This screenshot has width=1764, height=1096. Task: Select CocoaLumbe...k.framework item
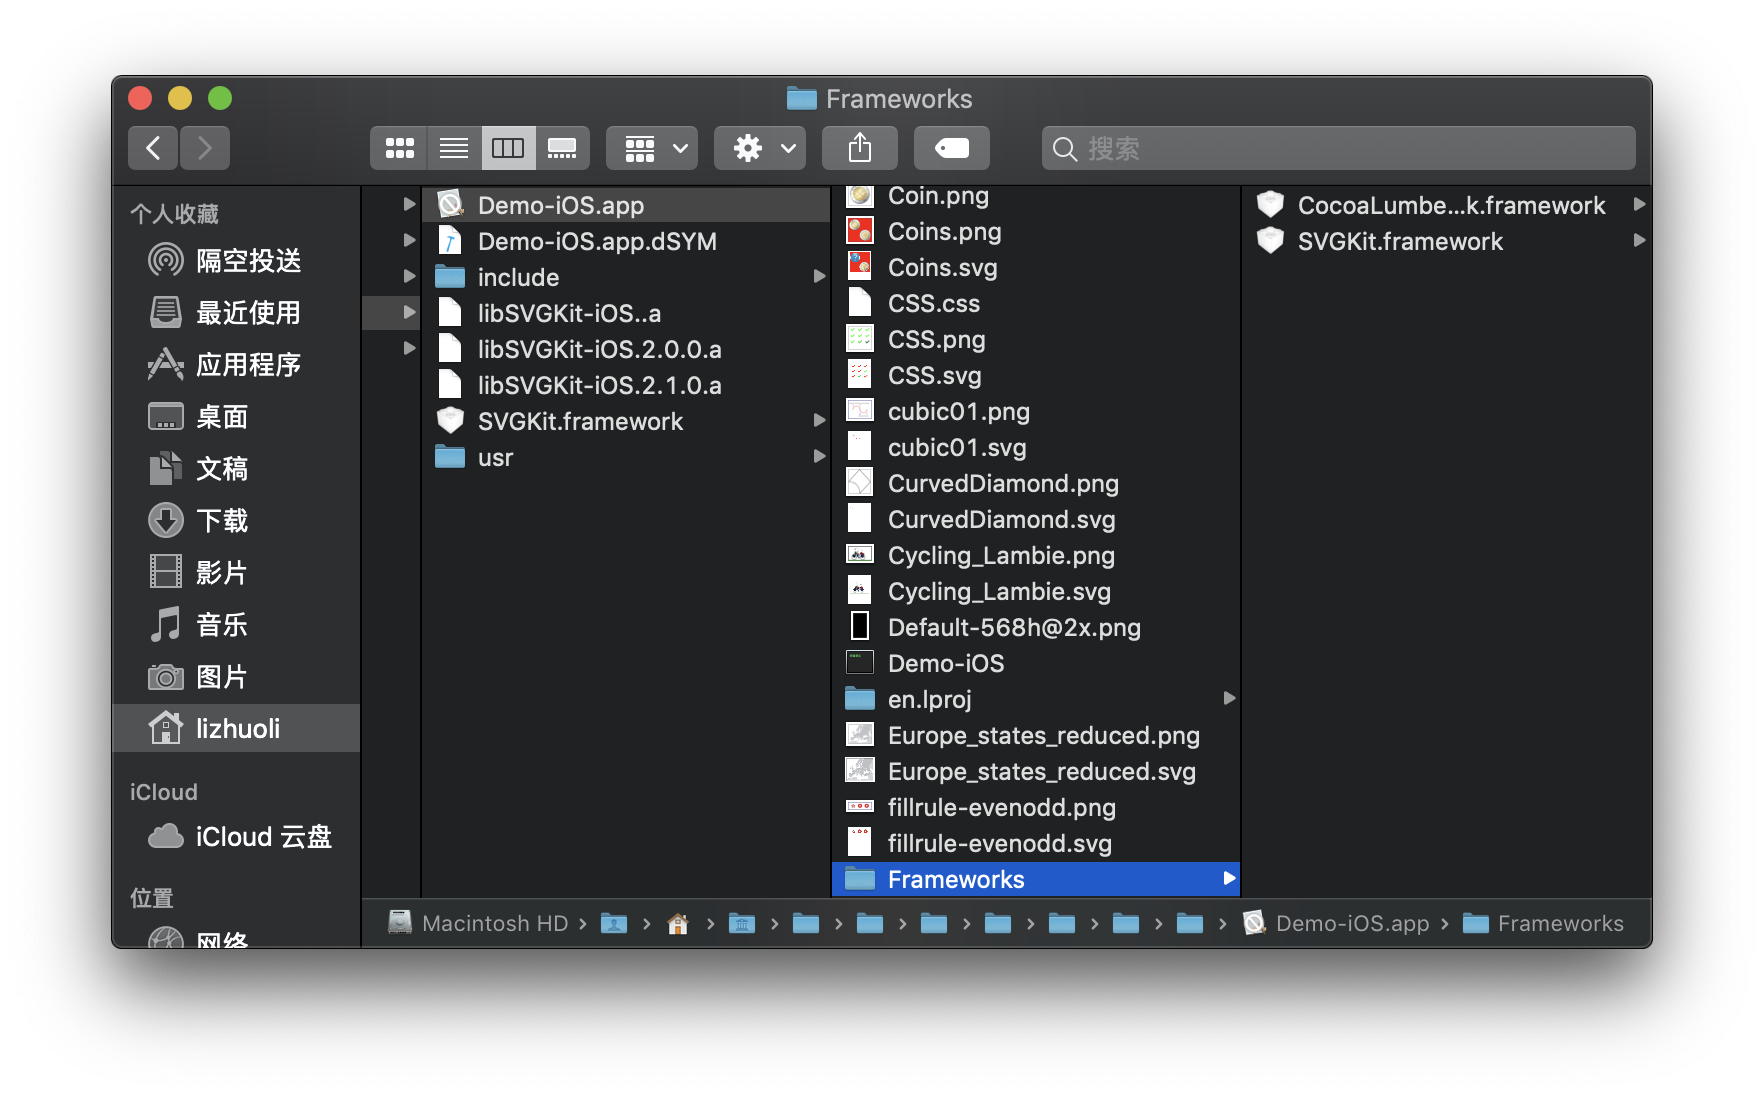[x=1448, y=205]
